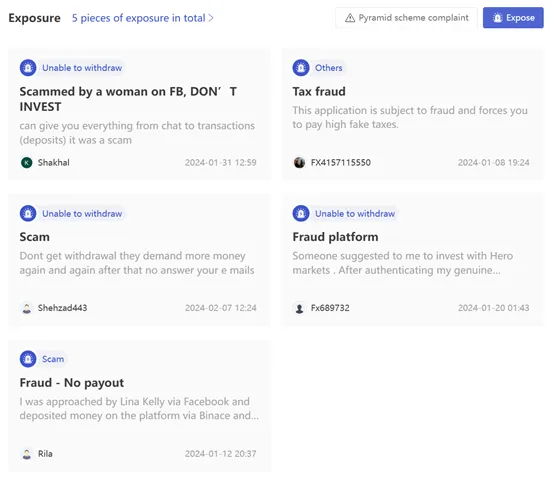Click Rila's user avatar
Screen dimensions: 554x481
(x=26, y=453)
